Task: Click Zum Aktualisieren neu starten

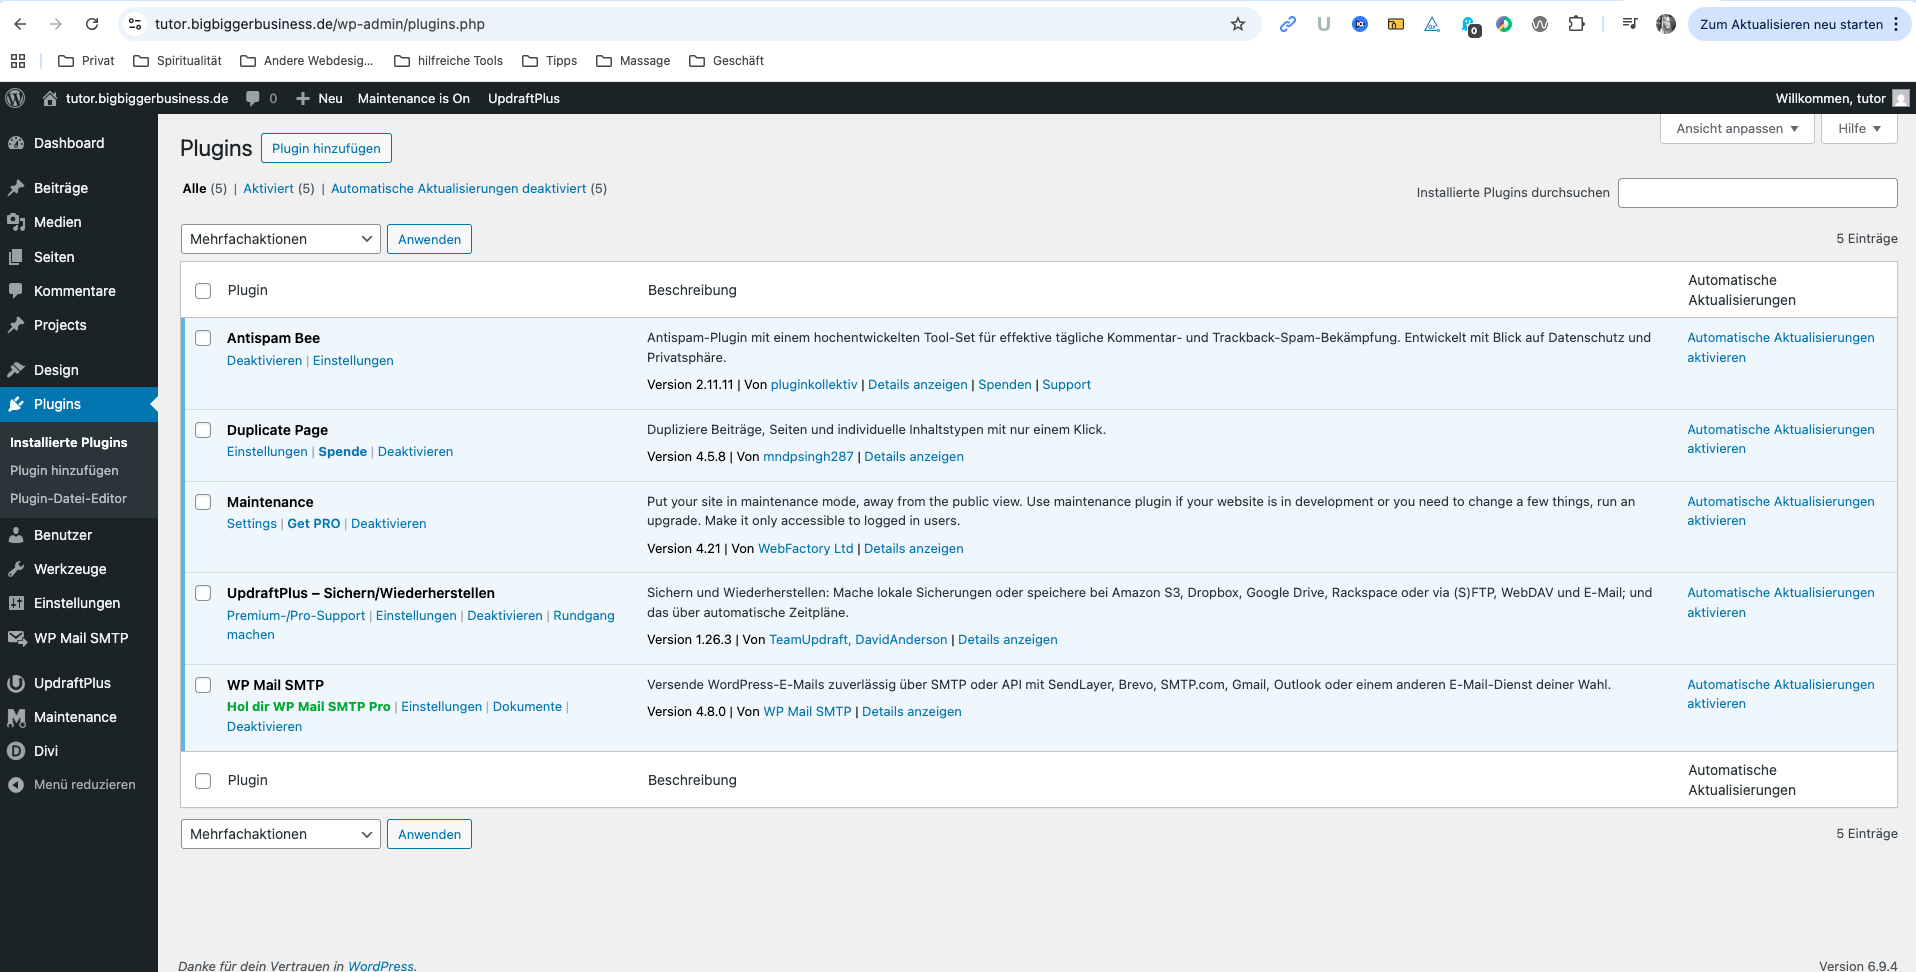Action: click(x=1790, y=24)
